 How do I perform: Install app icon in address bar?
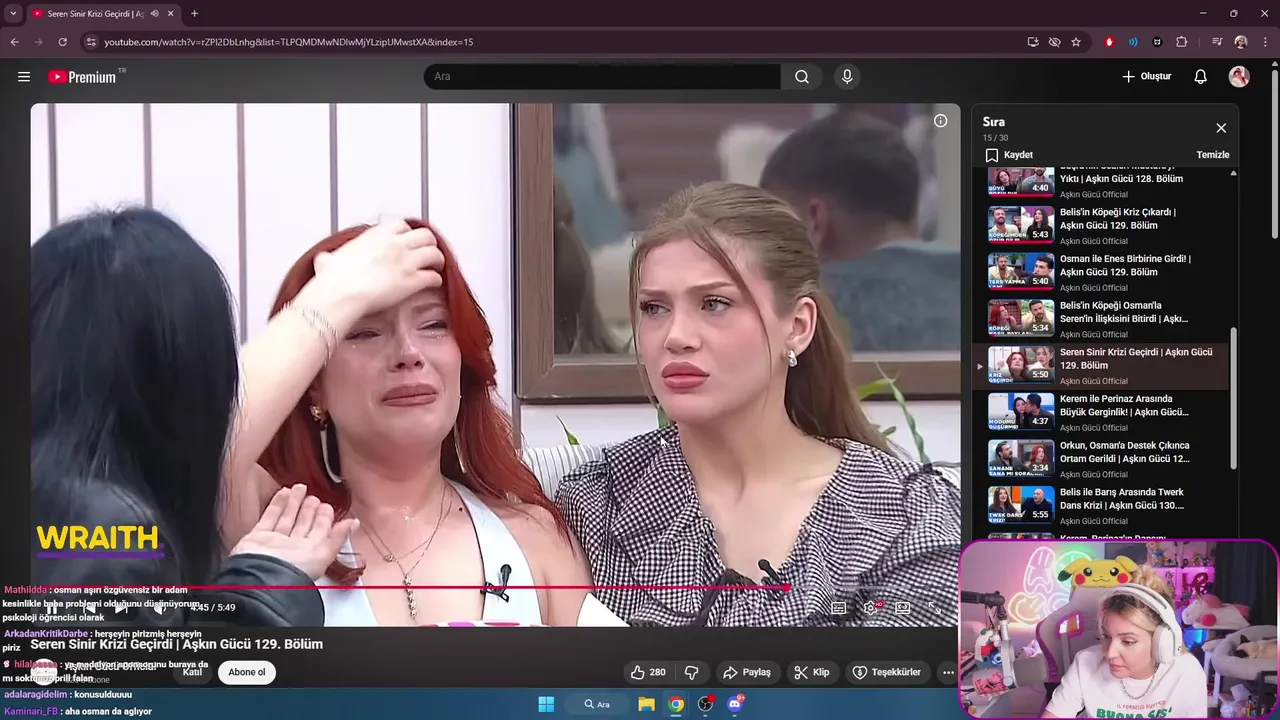pyautogui.click(x=1033, y=42)
